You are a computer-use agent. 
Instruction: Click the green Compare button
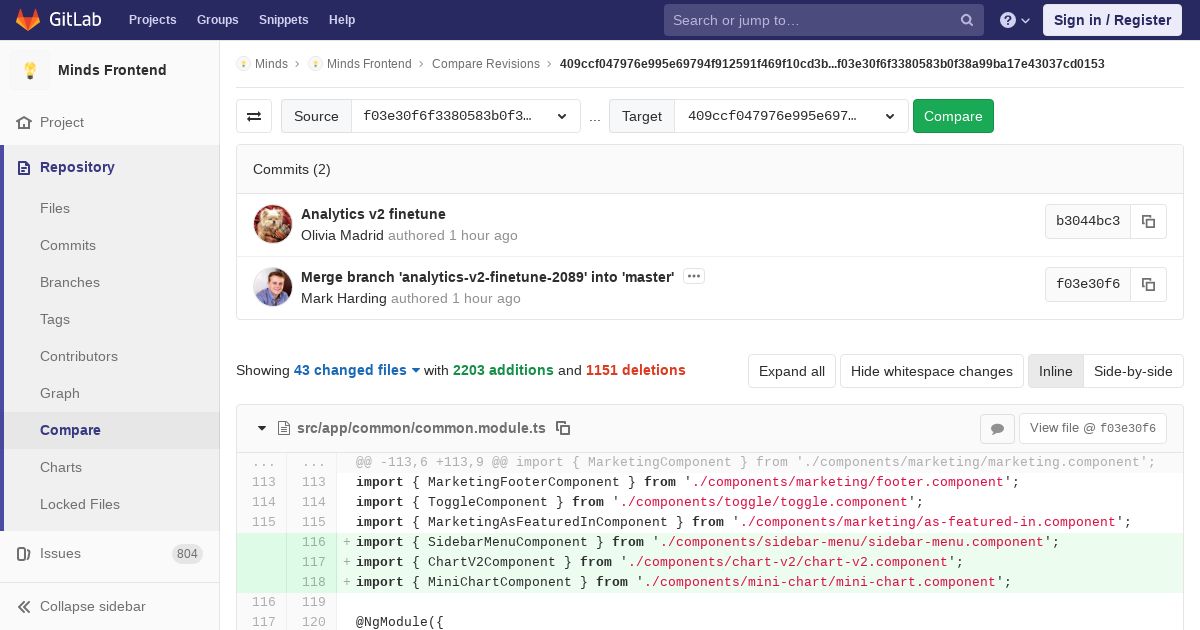(953, 116)
